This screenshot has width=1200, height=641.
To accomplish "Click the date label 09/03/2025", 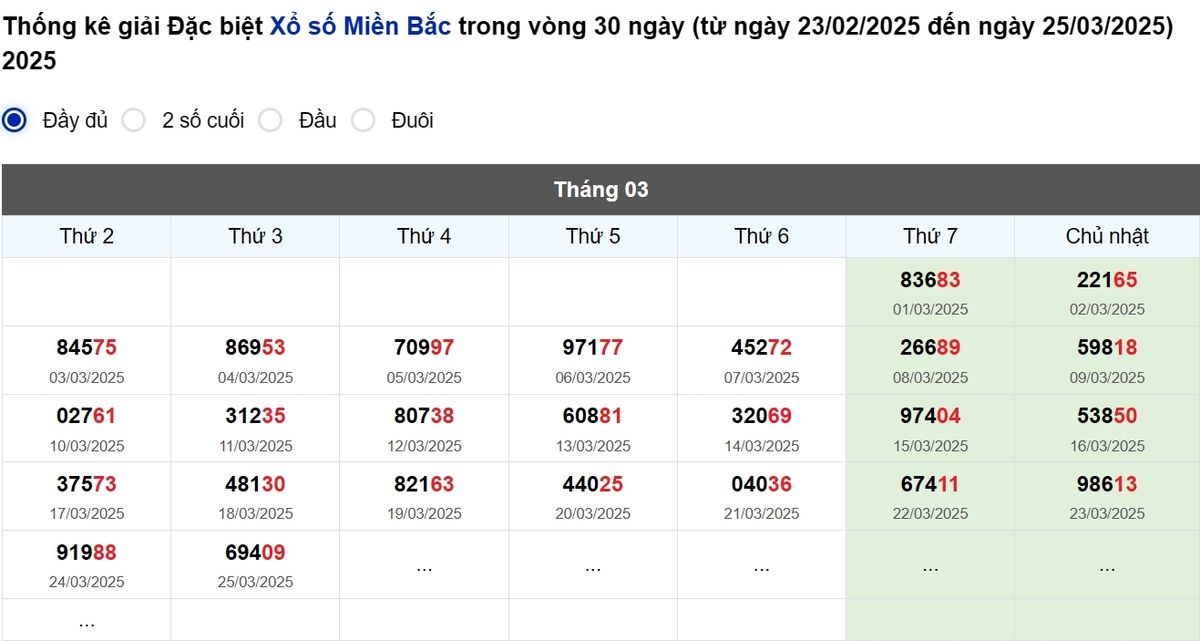I will 1107,378.
